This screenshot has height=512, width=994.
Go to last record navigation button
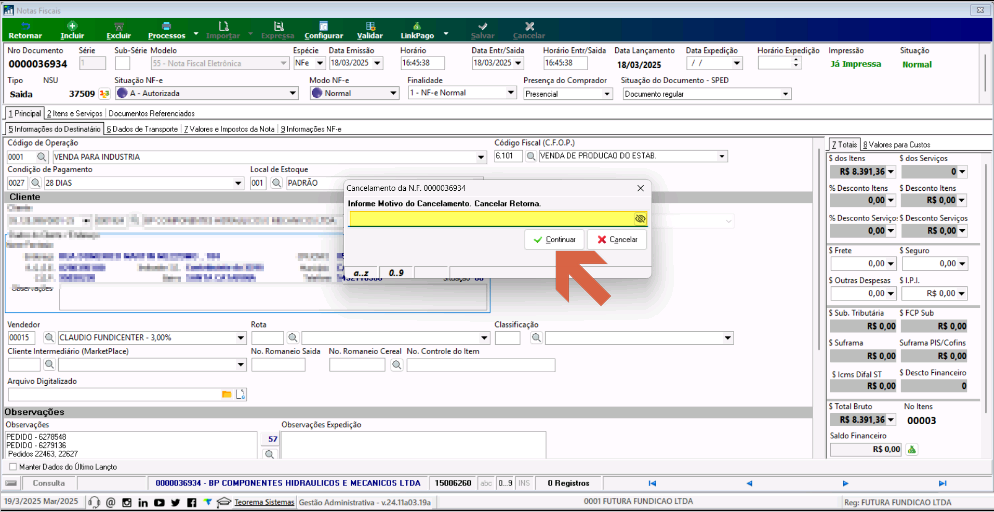coord(941,483)
